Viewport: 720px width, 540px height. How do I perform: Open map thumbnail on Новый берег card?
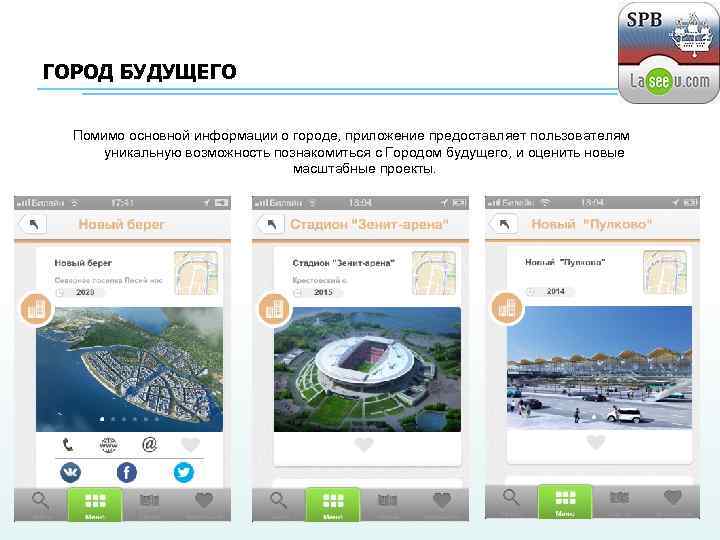coord(196,273)
